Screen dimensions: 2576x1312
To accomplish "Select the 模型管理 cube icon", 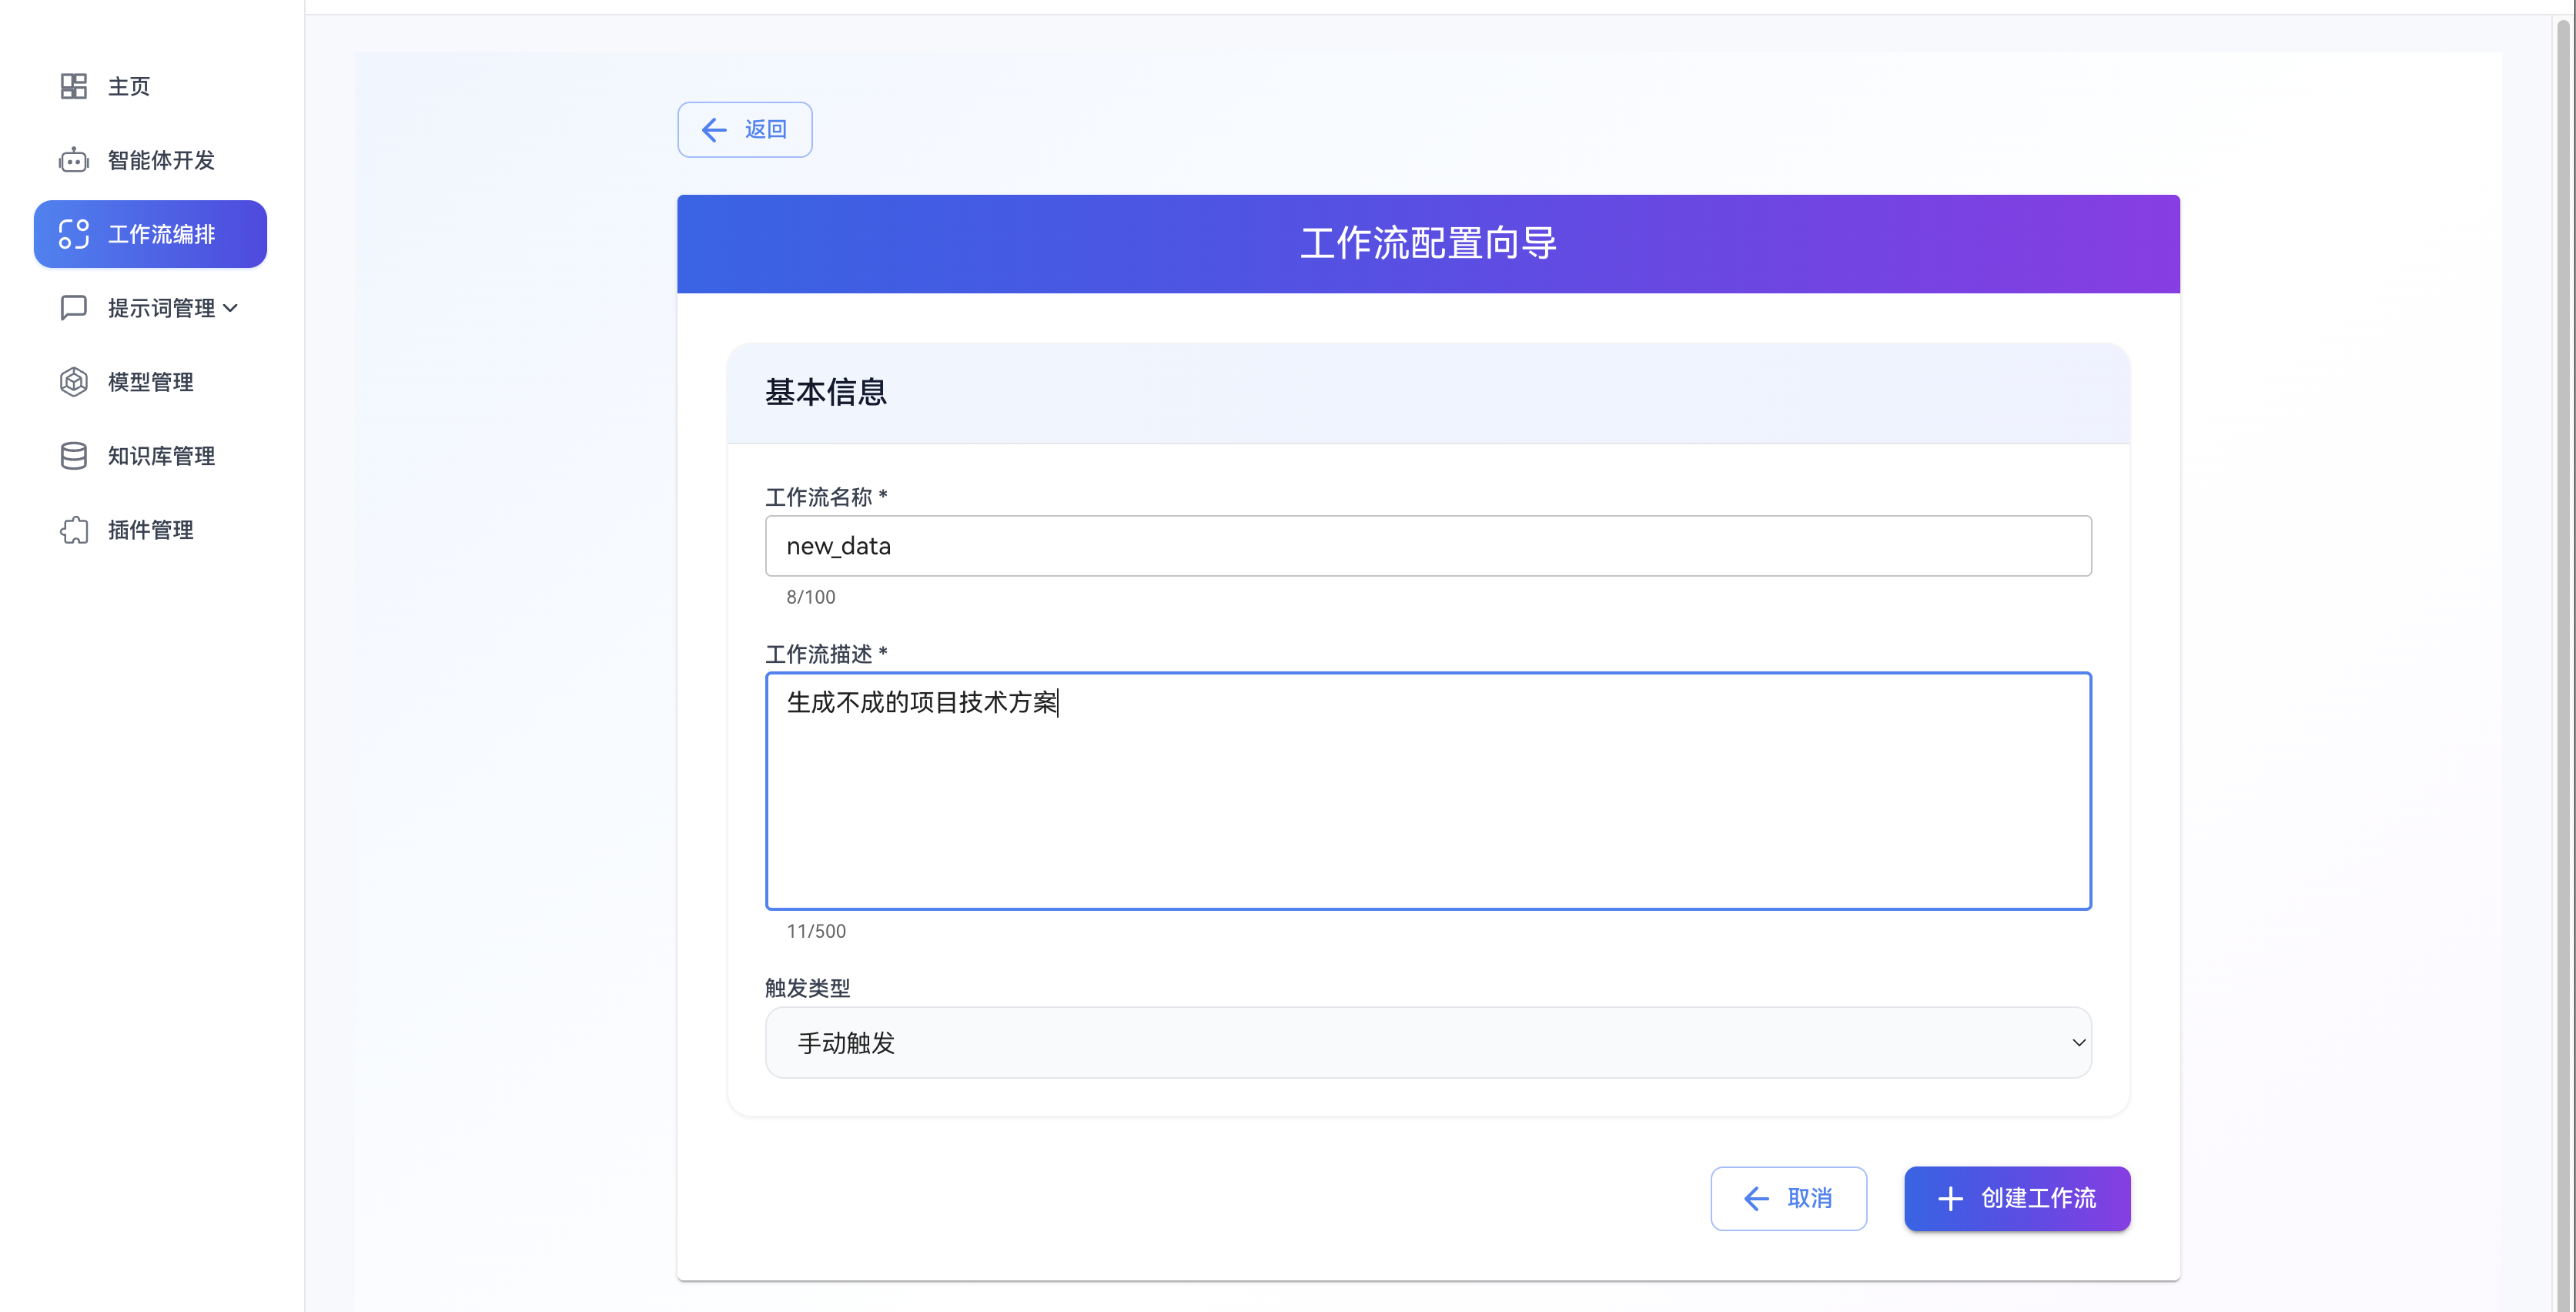I will coord(73,381).
